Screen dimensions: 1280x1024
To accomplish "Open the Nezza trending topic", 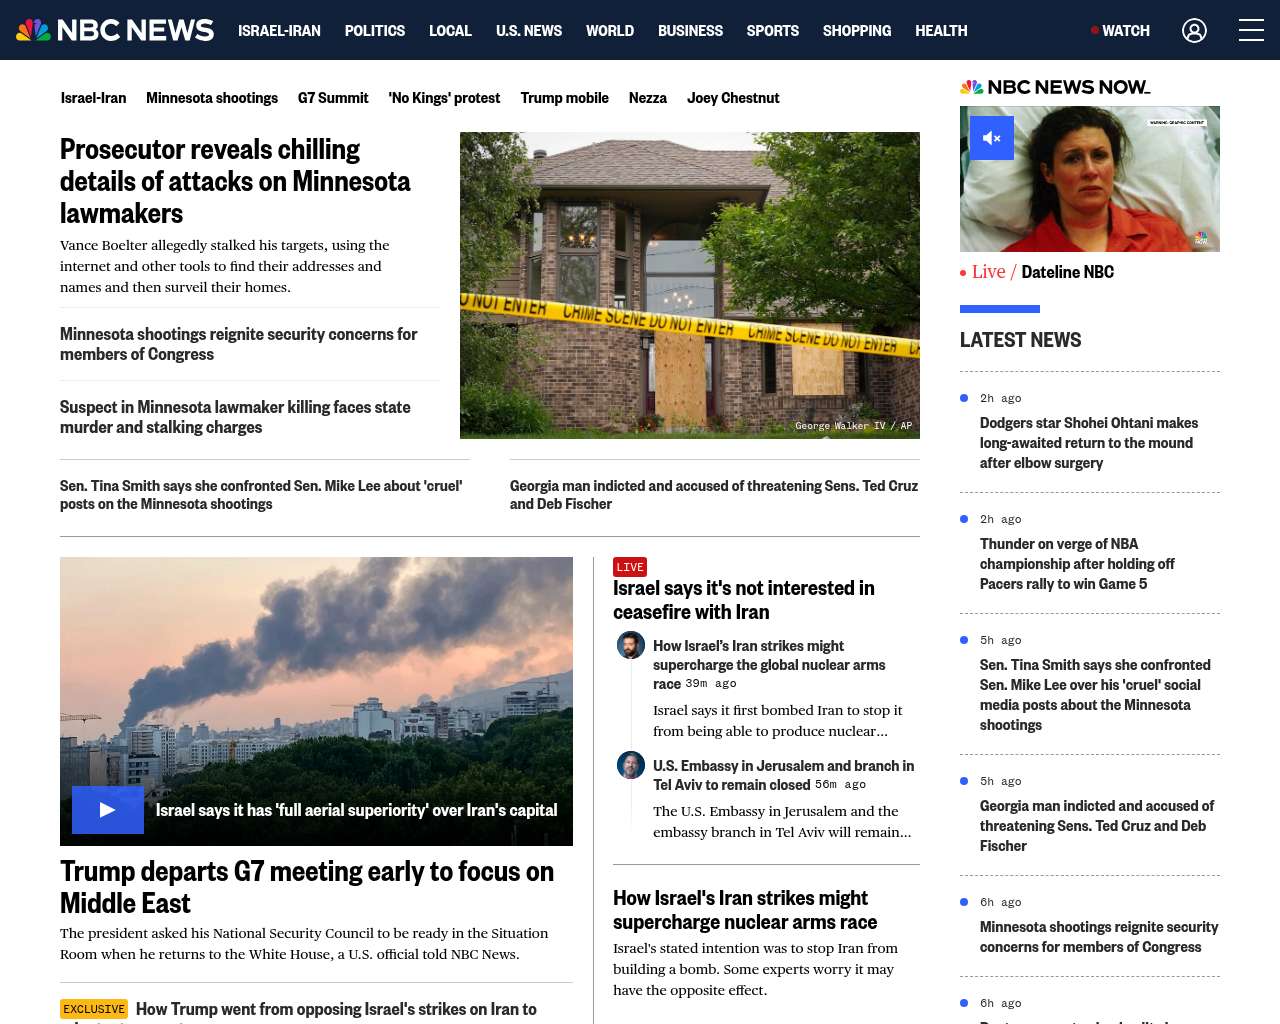I will click(x=647, y=98).
